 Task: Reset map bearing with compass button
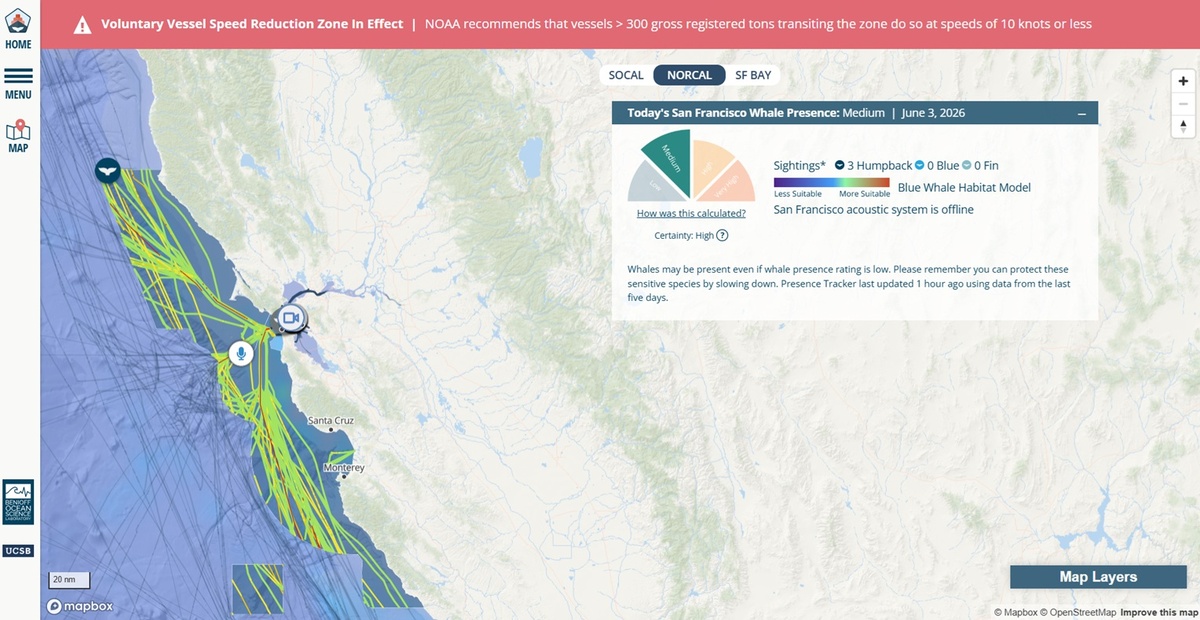point(1184,126)
